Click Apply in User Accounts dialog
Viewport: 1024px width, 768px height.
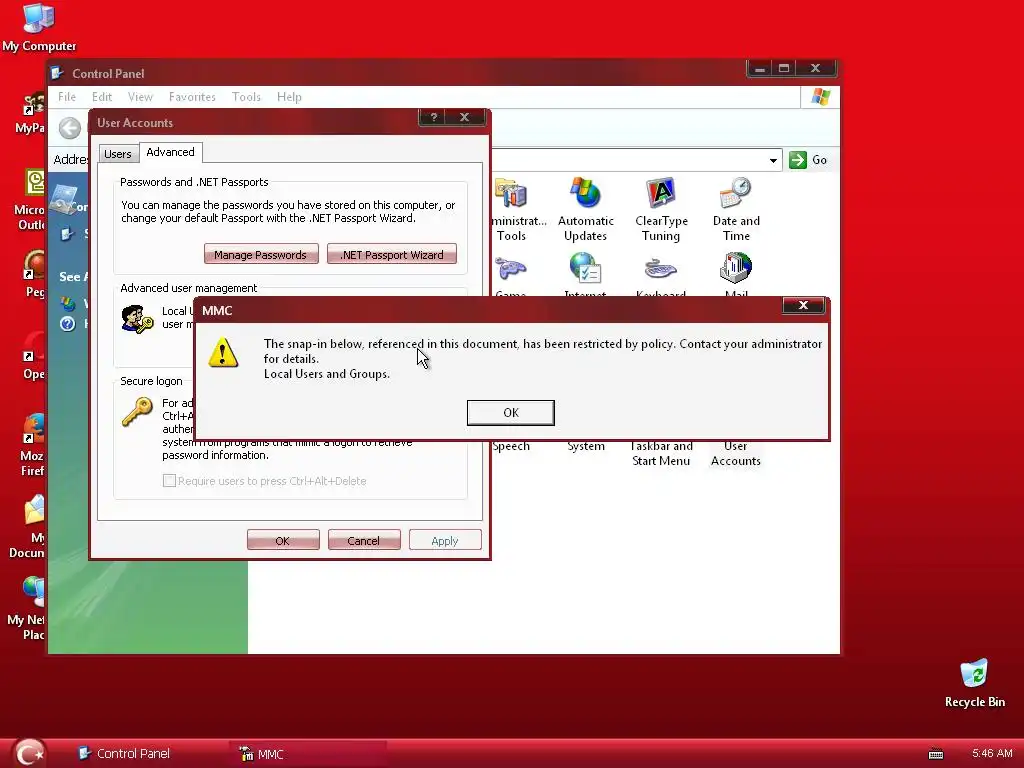(445, 540)
